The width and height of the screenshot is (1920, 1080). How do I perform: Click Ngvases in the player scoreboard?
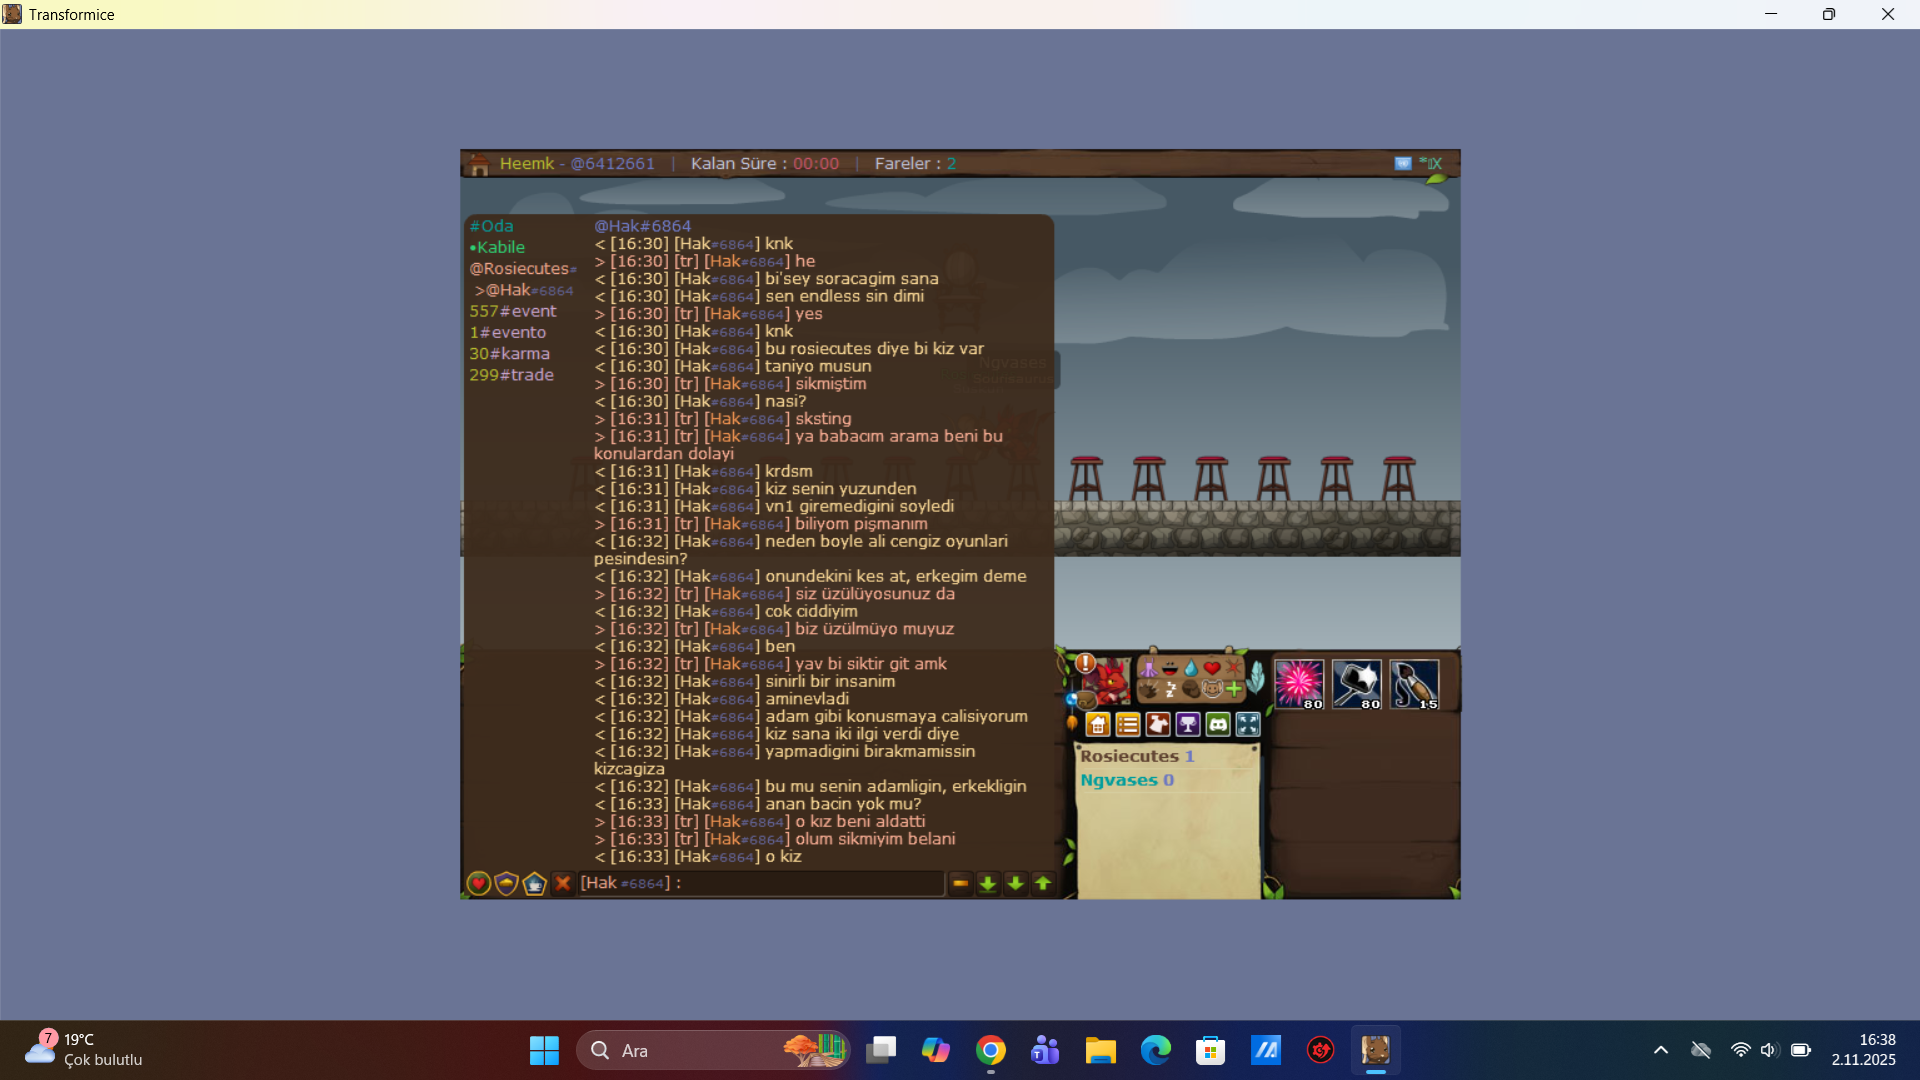1119,780
